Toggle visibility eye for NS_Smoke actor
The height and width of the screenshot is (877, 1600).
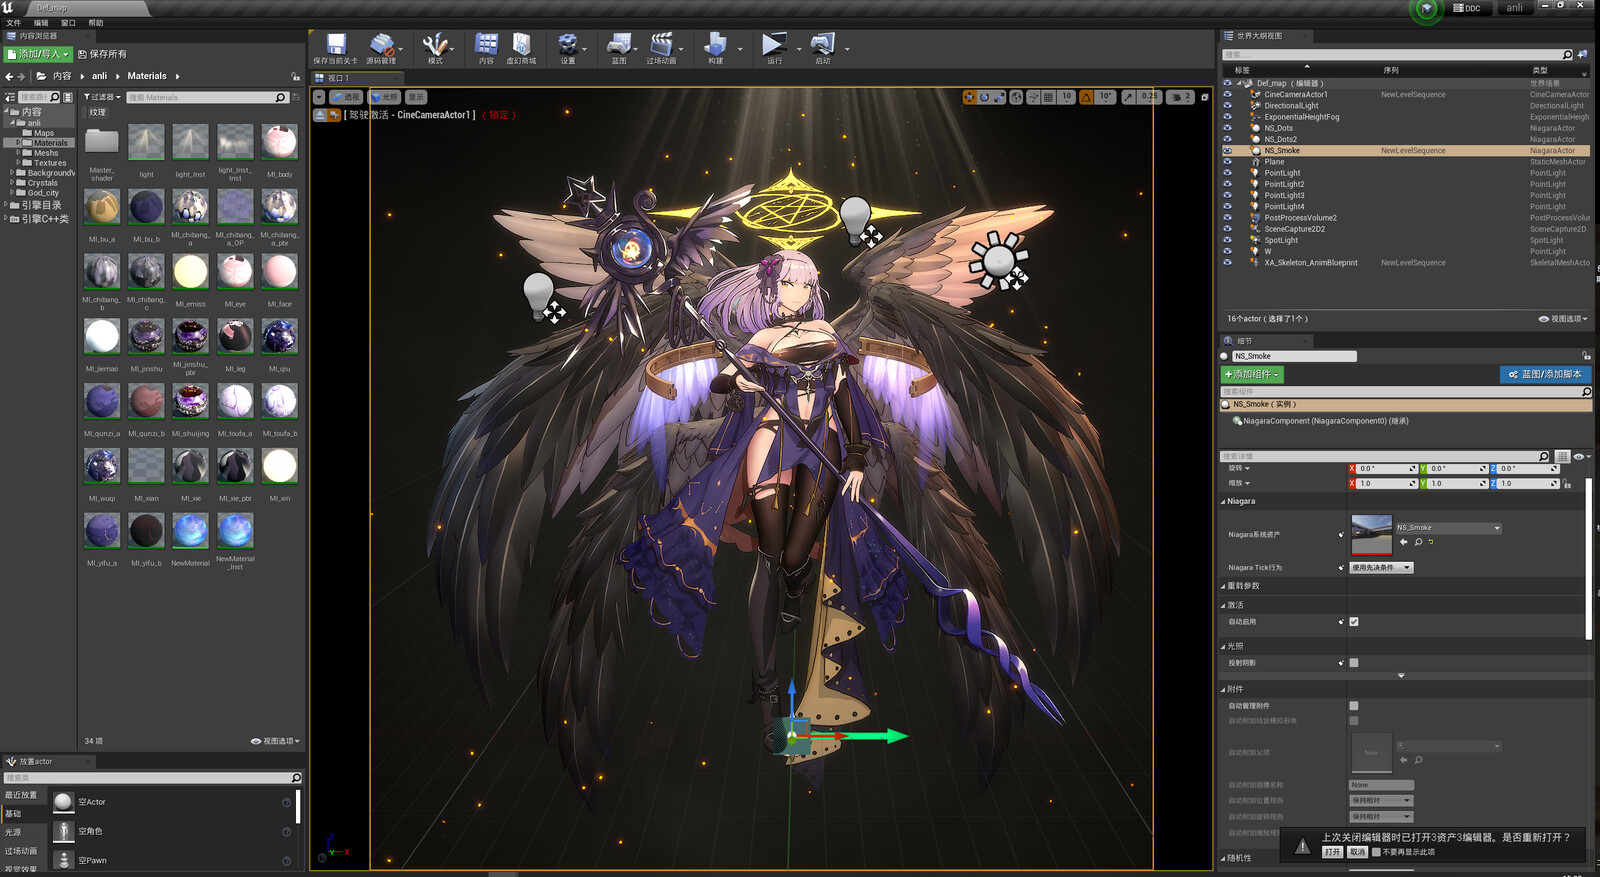pyautogui.click(x=1228, y=150)
